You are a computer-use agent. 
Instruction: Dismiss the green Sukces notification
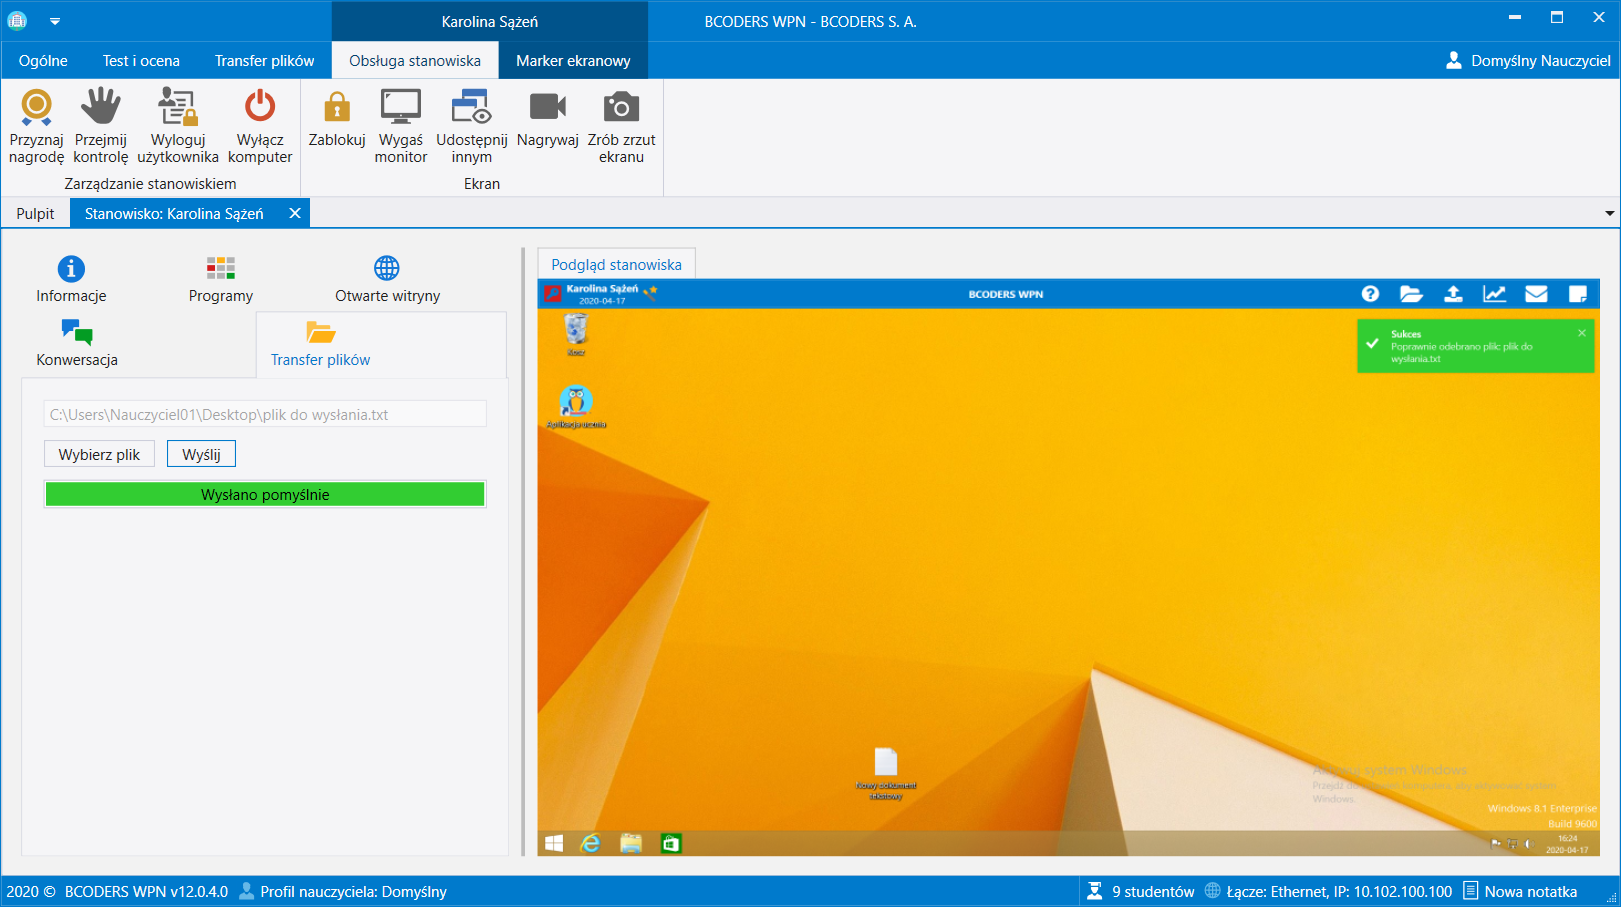click(1582, 333)
